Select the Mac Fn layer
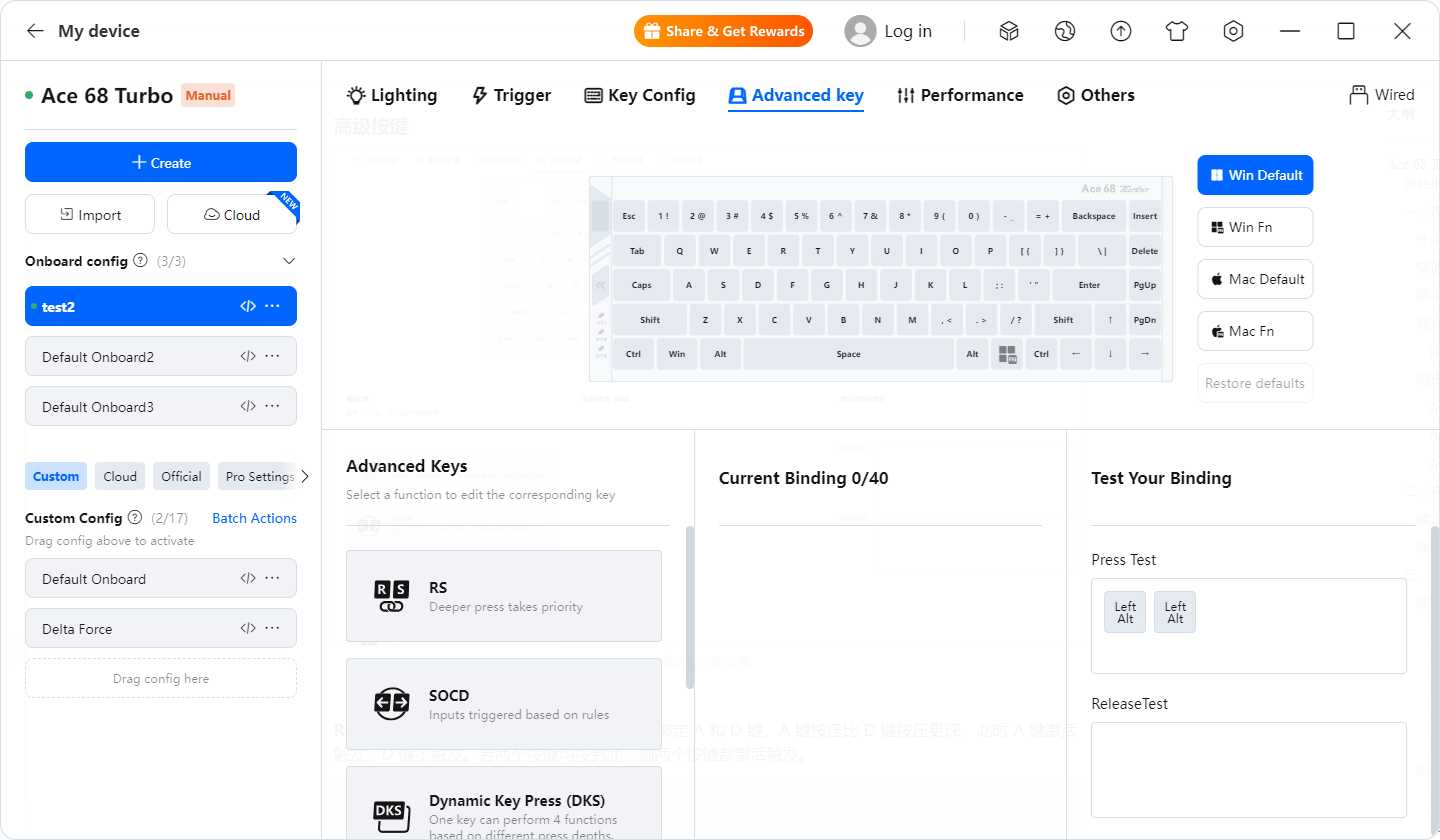This screenshot has width=1440, height=840. pos(1255,331)
